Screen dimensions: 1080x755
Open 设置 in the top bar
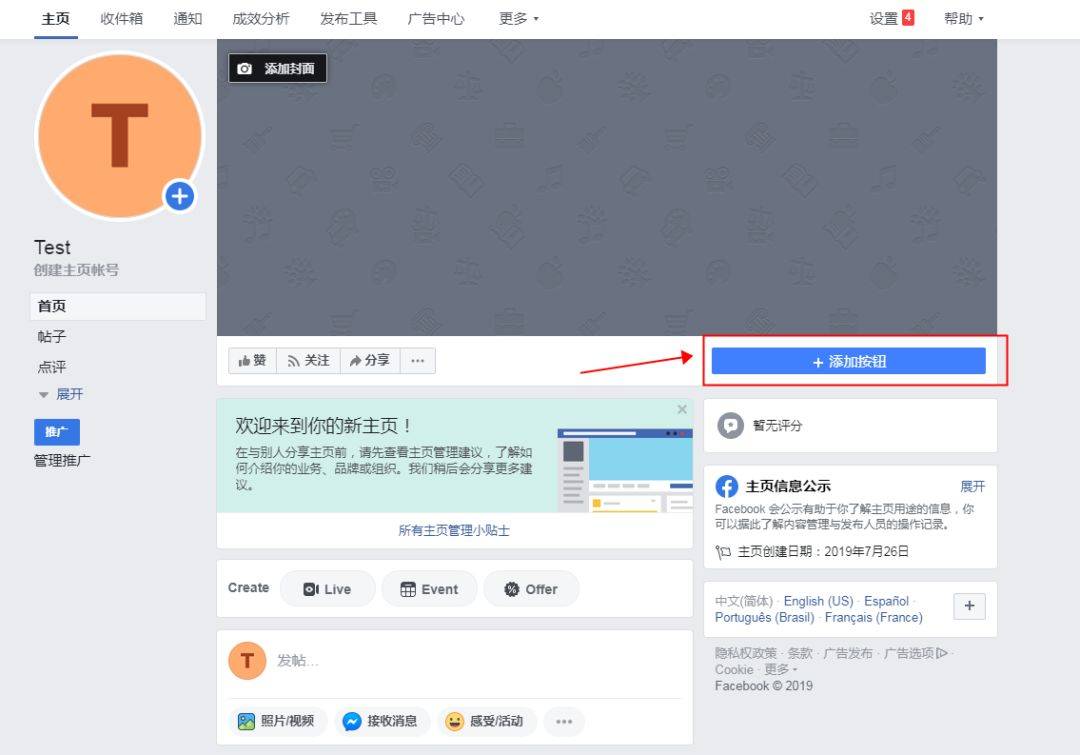point(884,19)
